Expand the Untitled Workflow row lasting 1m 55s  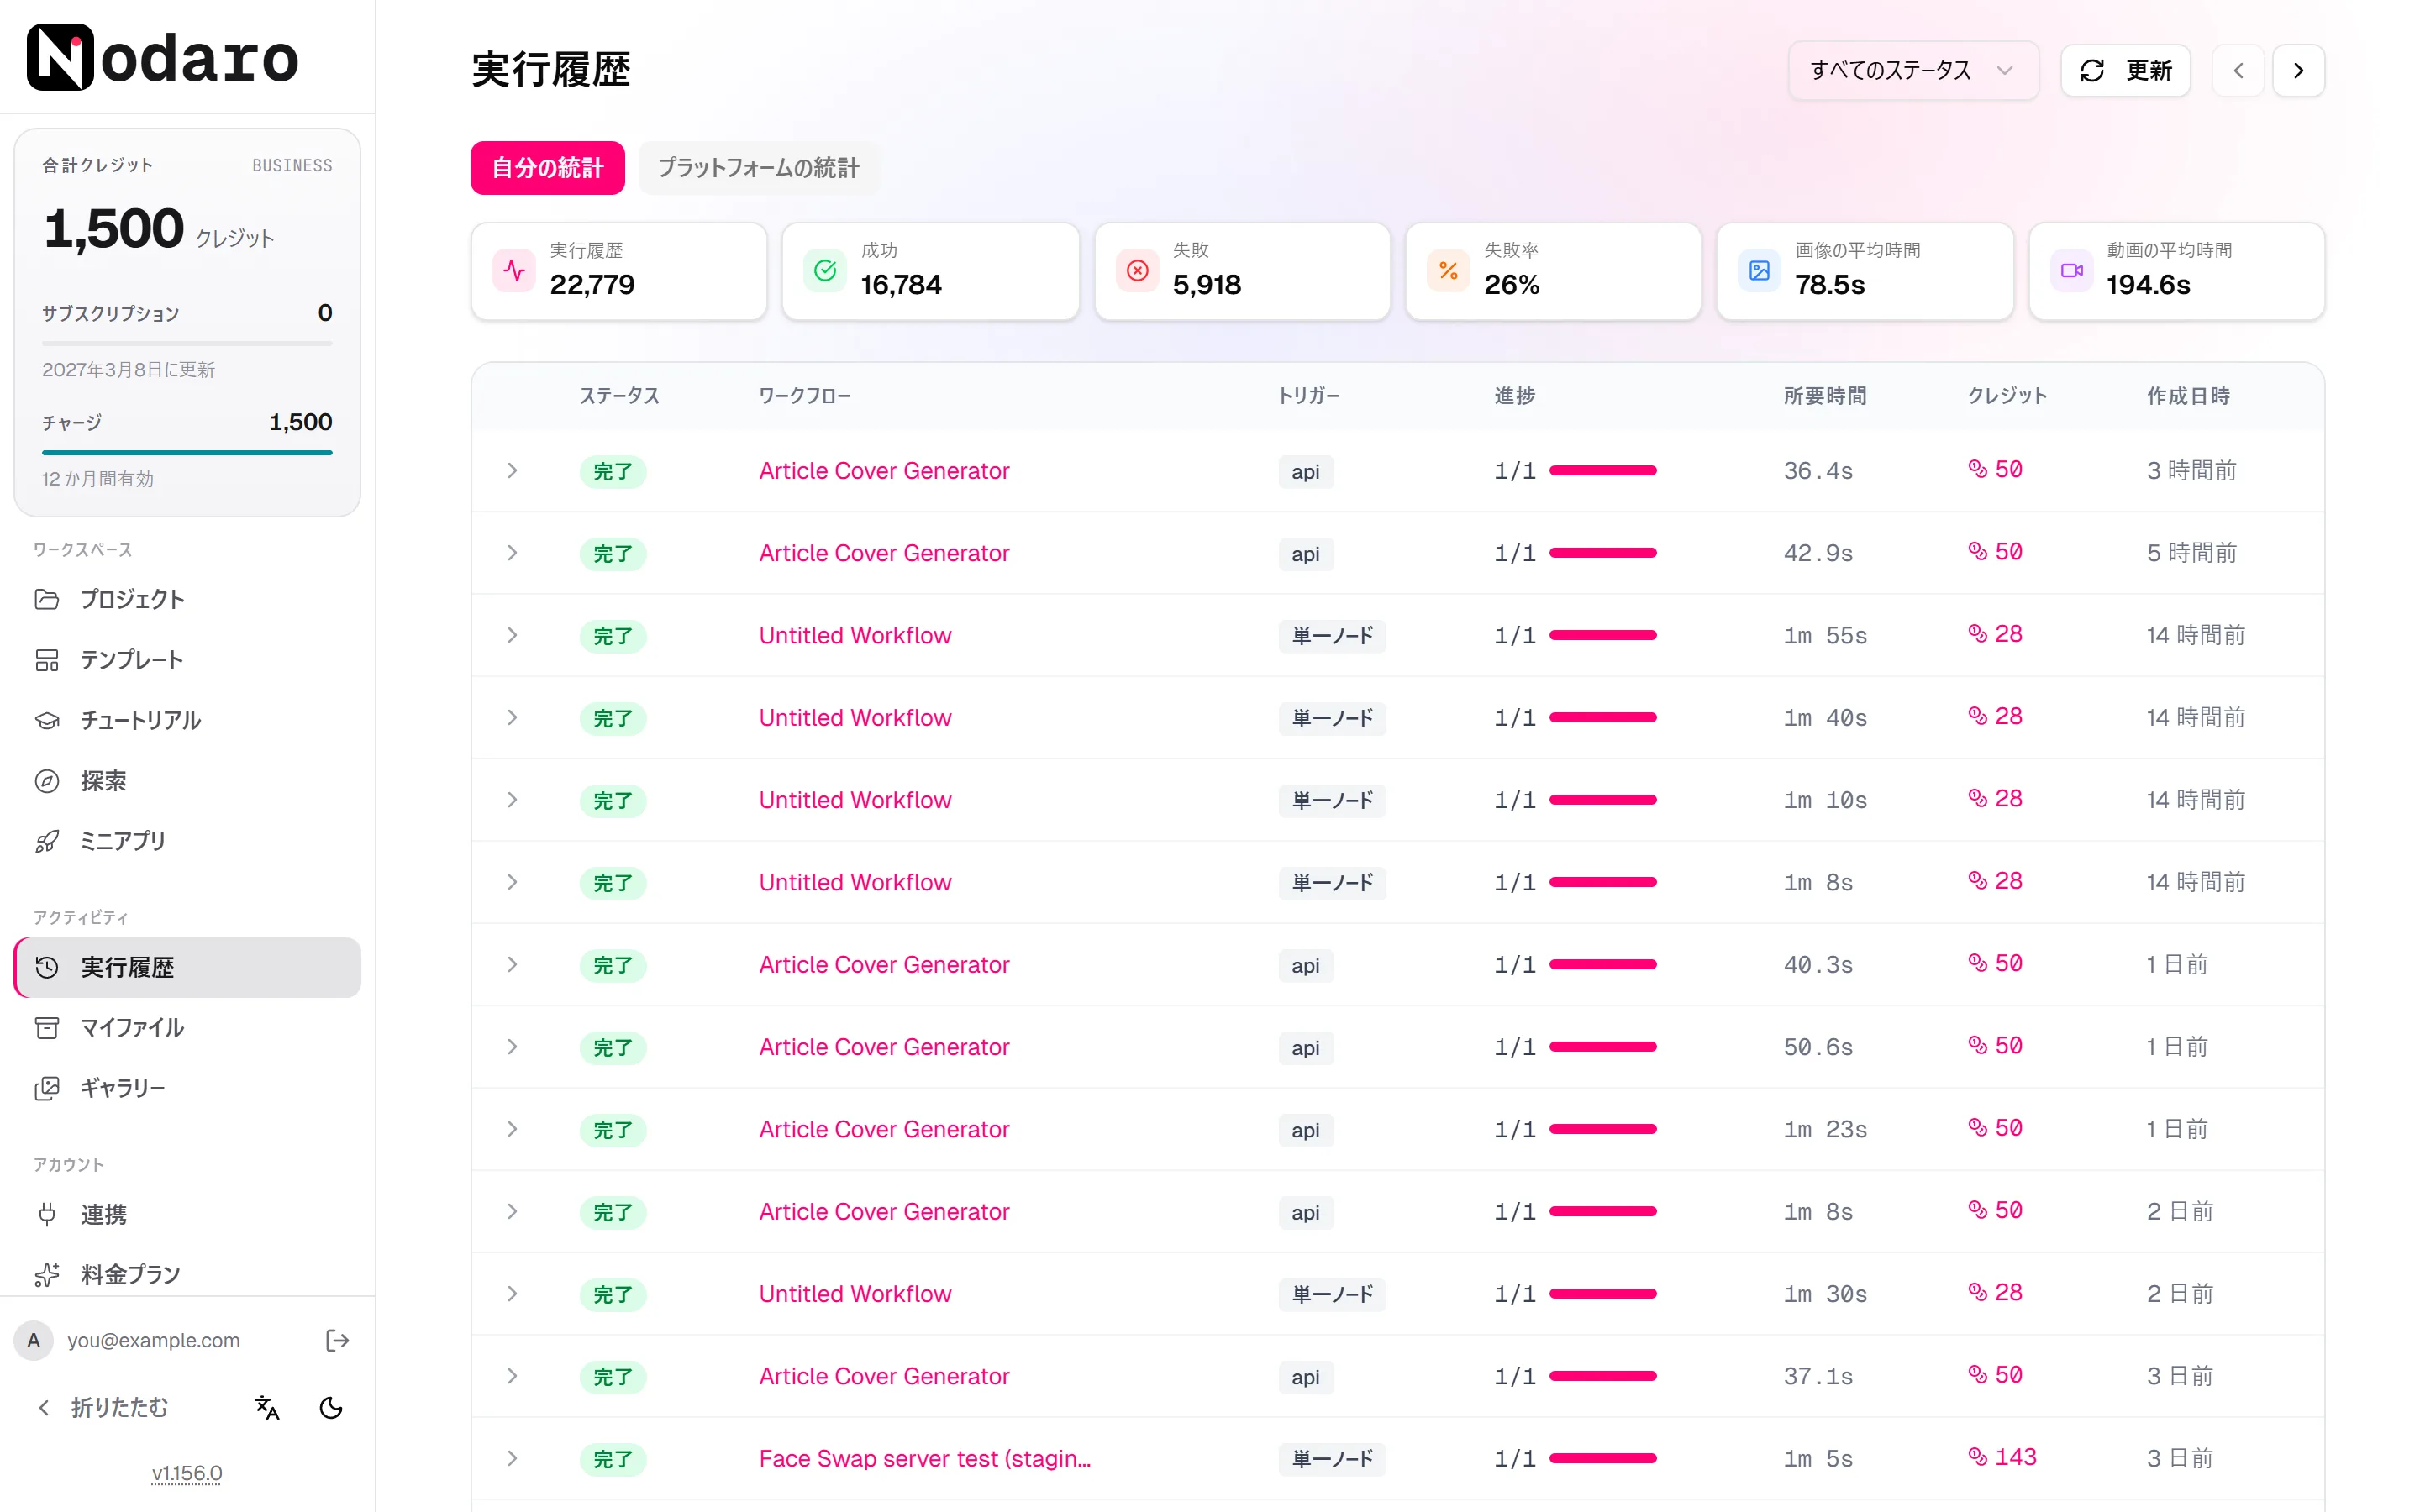click(x=512, y=635)
